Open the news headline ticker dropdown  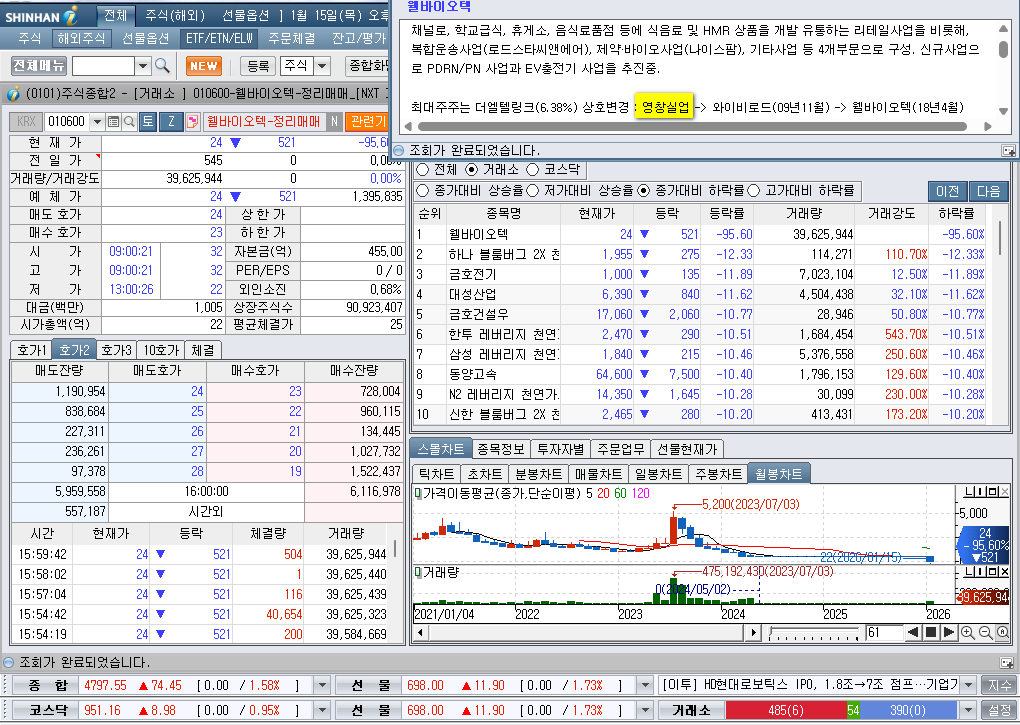tap(969, 685)
